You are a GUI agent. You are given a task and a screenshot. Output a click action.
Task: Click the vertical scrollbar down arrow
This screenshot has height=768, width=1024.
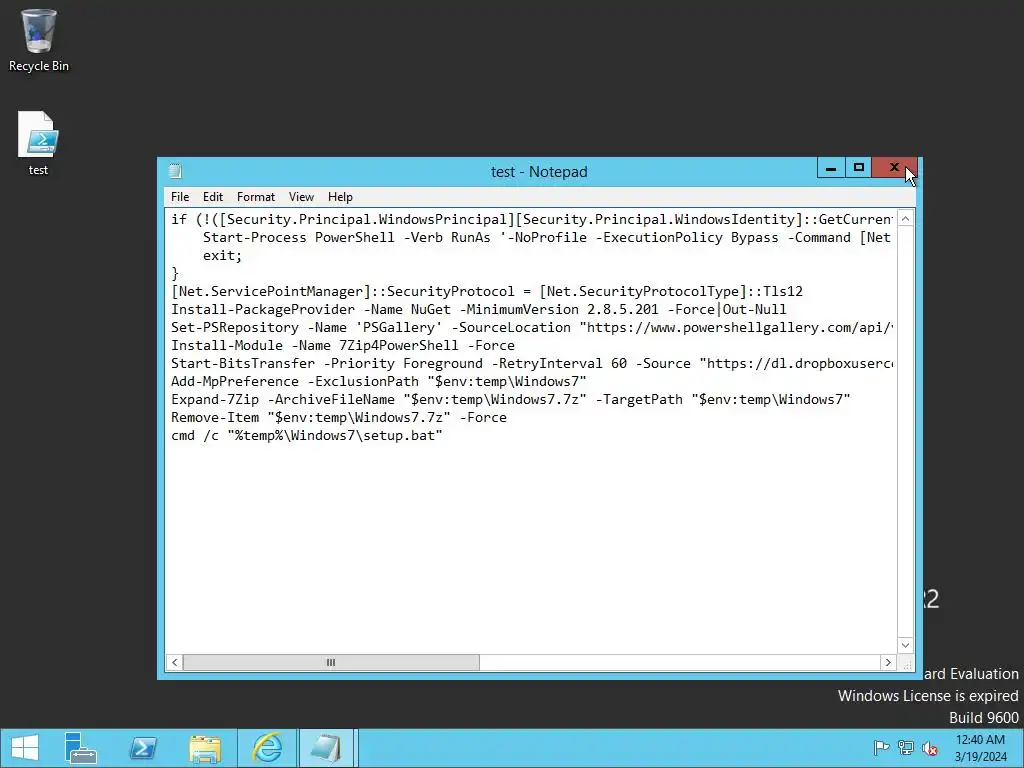click(x=905, y=645)
